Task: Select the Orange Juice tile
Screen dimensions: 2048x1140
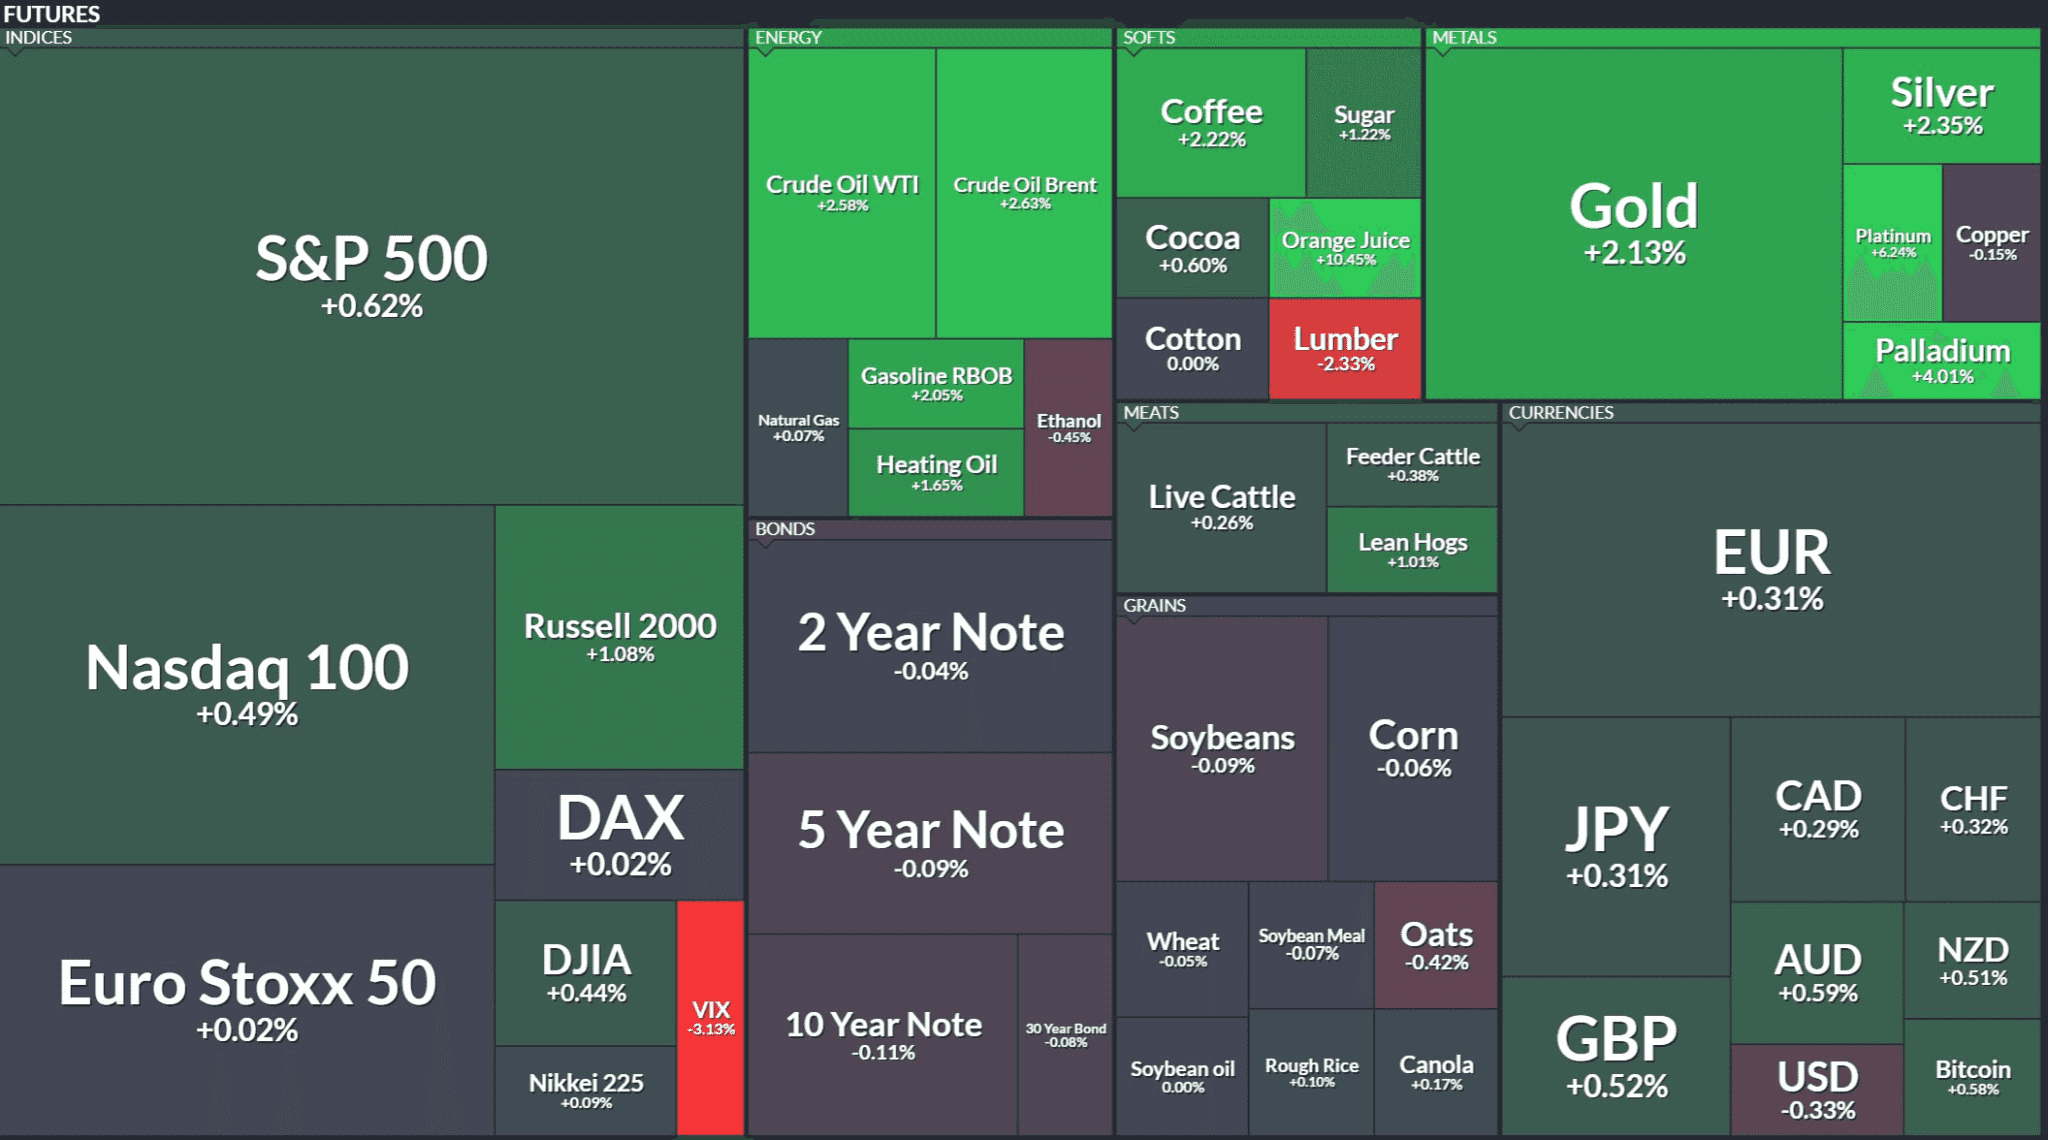Action: click(x=1345, y=247)
